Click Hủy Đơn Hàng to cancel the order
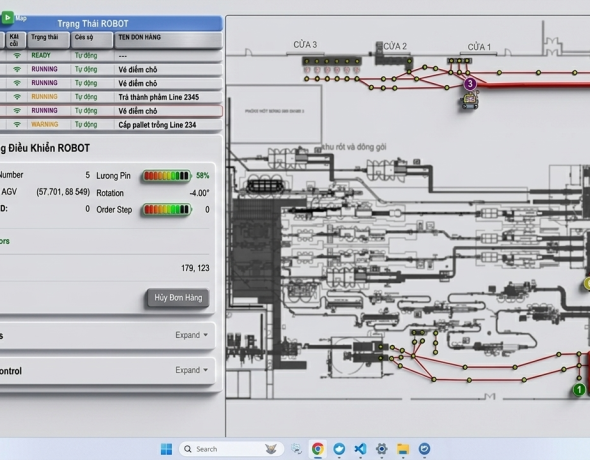 pos(178,298)
